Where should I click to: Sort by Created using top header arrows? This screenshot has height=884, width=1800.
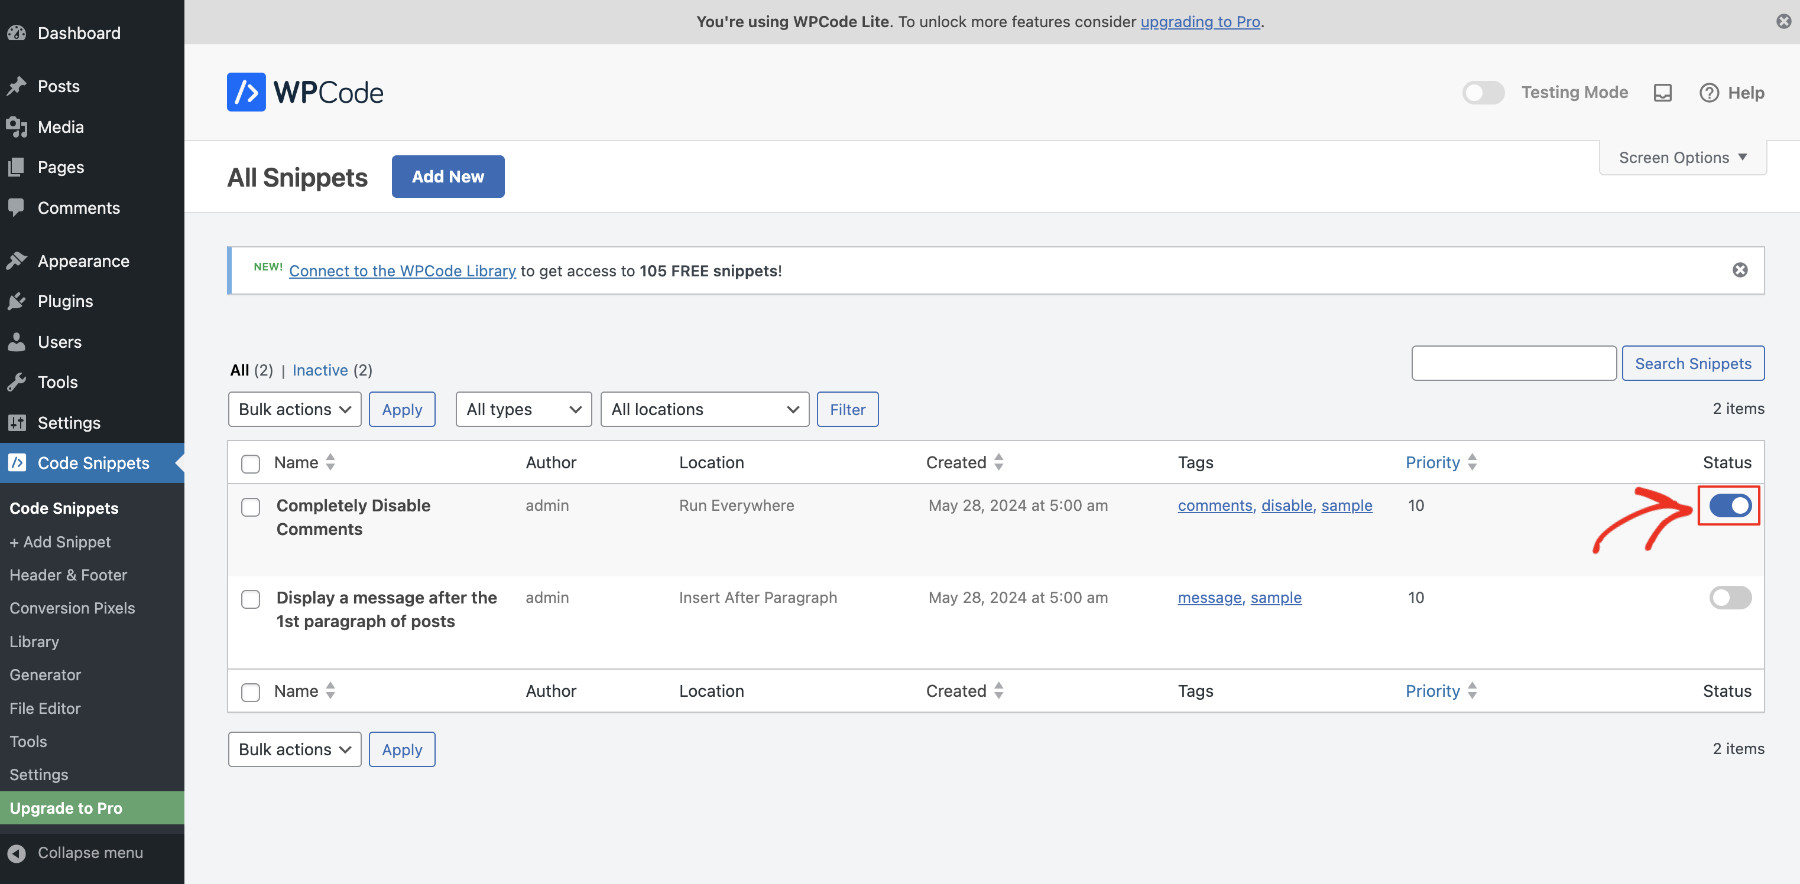(x=999, y=462)
